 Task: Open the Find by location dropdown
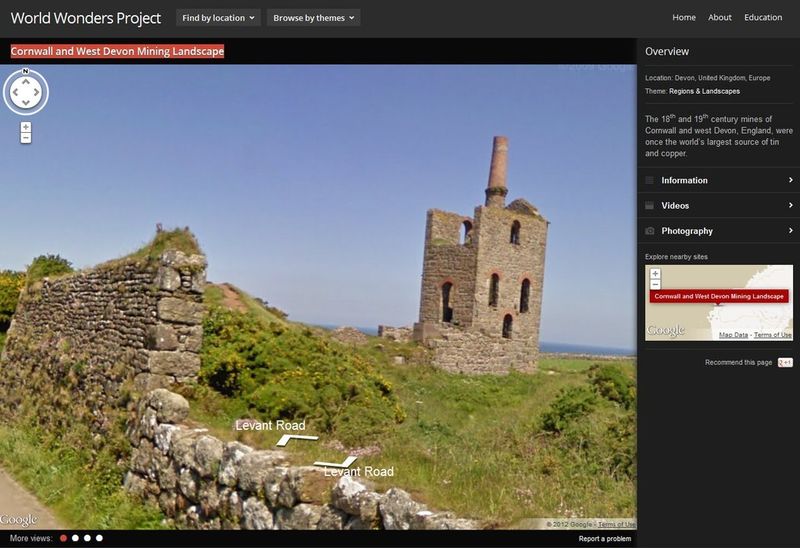(218, 18)
